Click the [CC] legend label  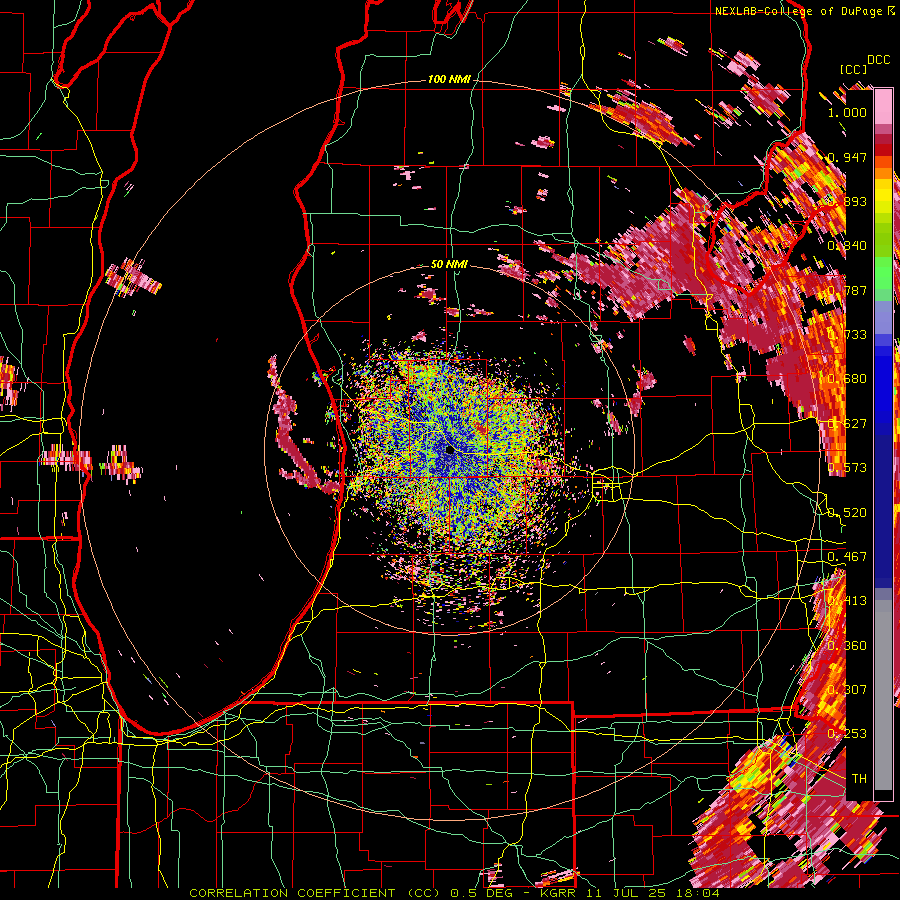click(854, 69)
